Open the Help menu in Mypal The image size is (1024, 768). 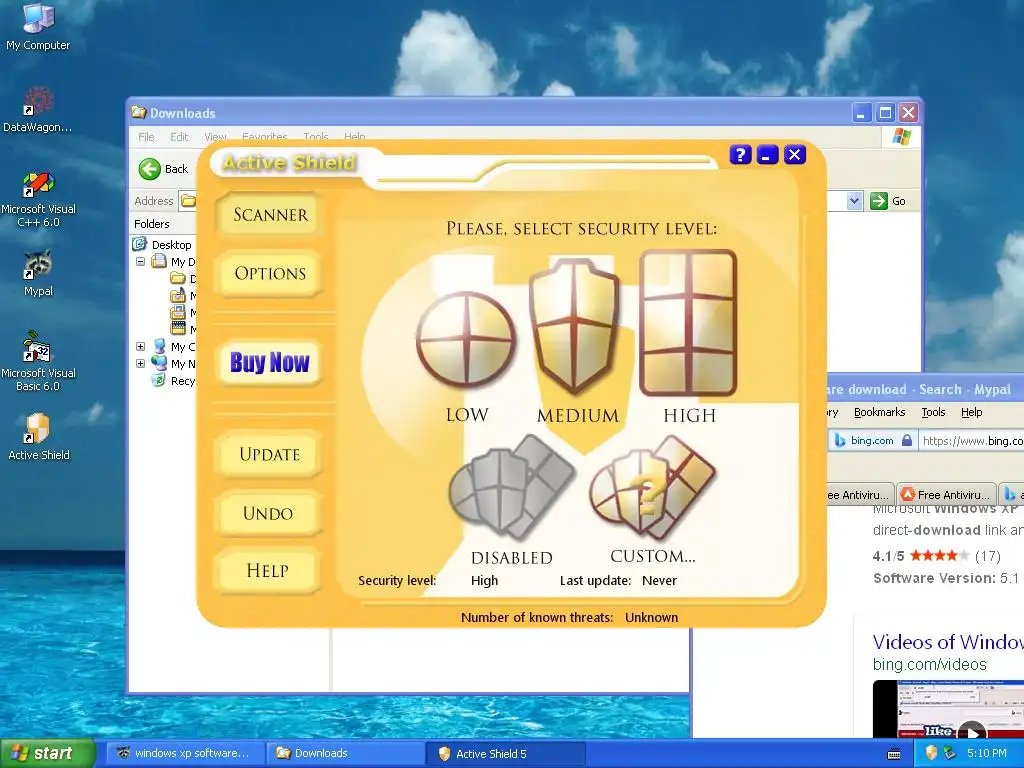coord(971,412)
